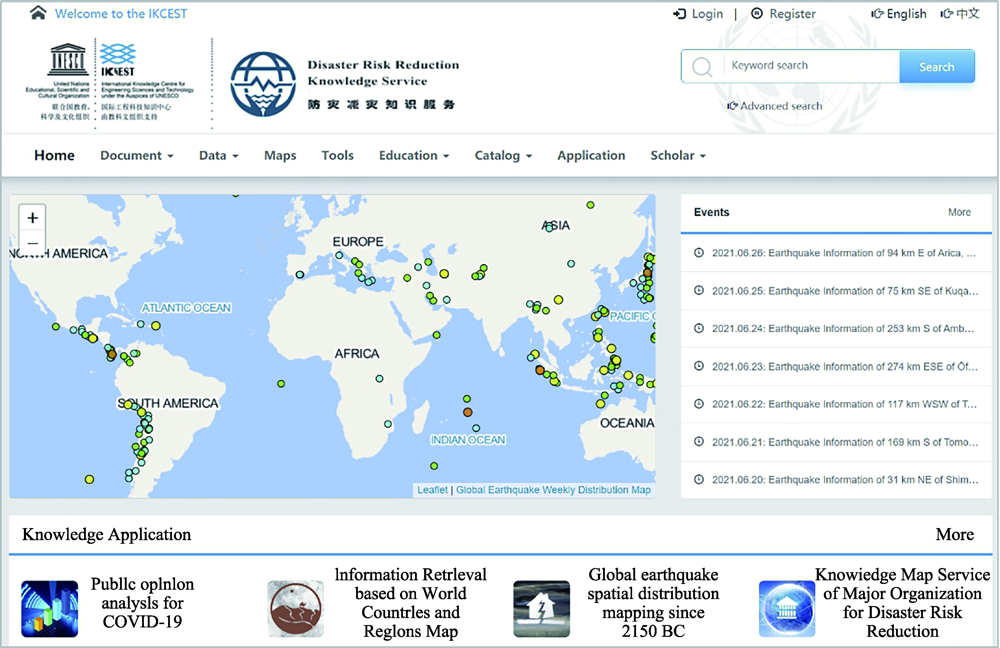
Task: Open the Tools menu item
Action: (337, 156)
